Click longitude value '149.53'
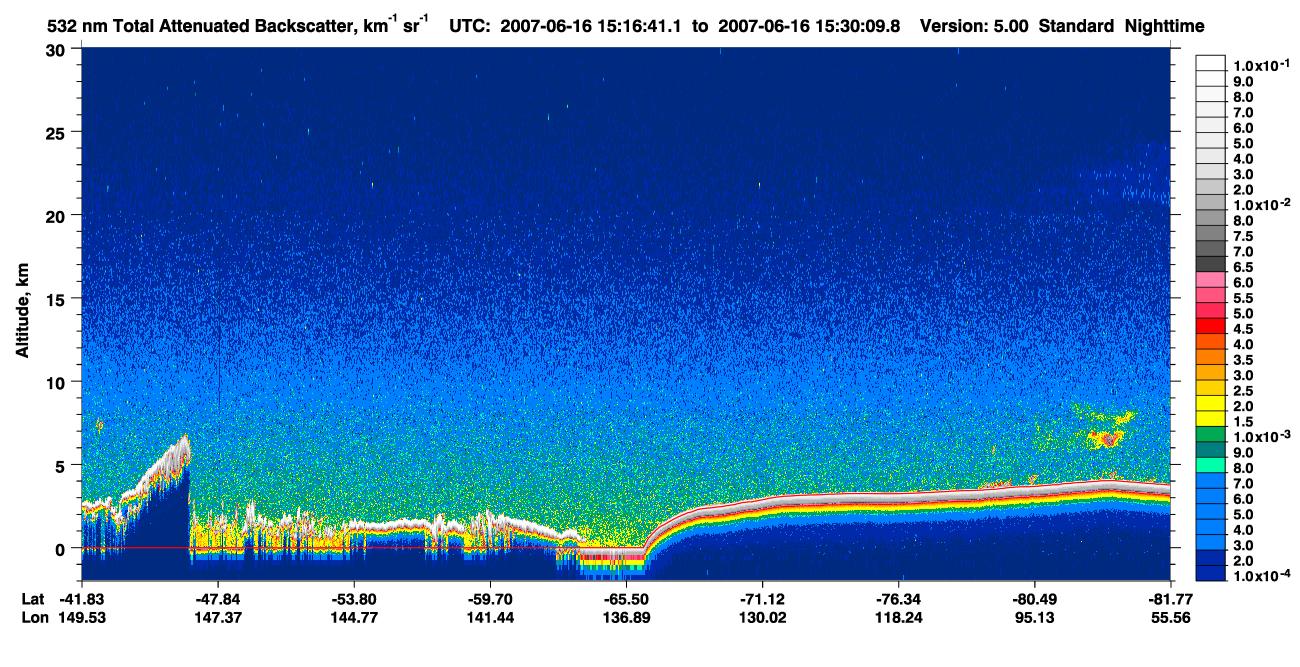1300x667 pixels. [x=82, y=617]
